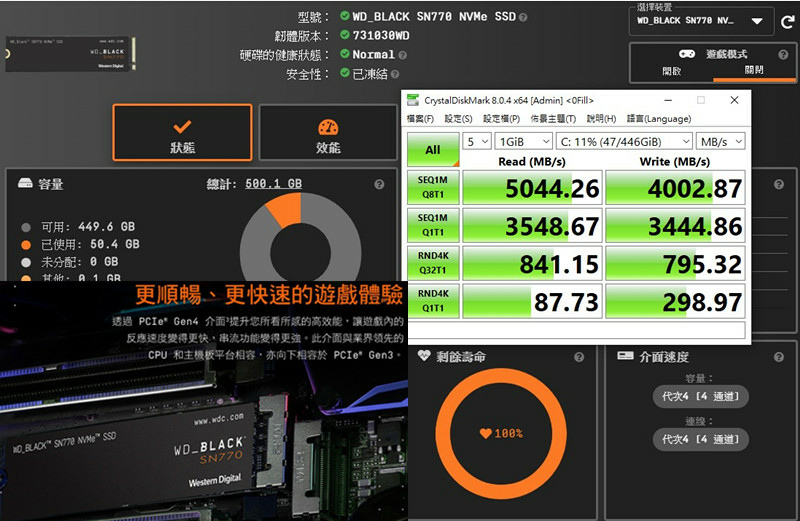The height and width of the screenshot is (521, 800).
Task: Turn gaming mode on with 開啟
Action: [671, 71]
